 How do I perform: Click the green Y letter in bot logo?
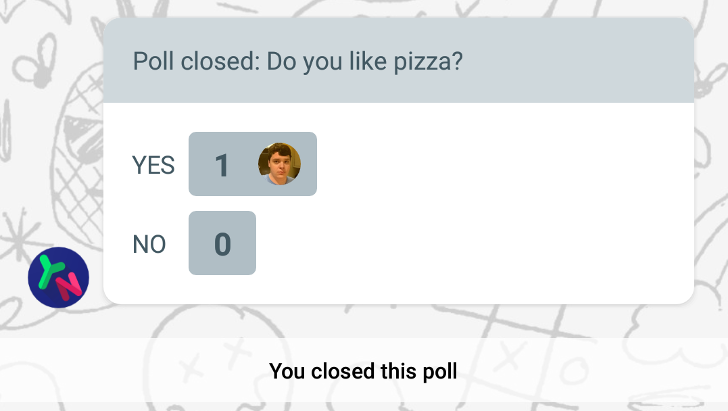50,272
